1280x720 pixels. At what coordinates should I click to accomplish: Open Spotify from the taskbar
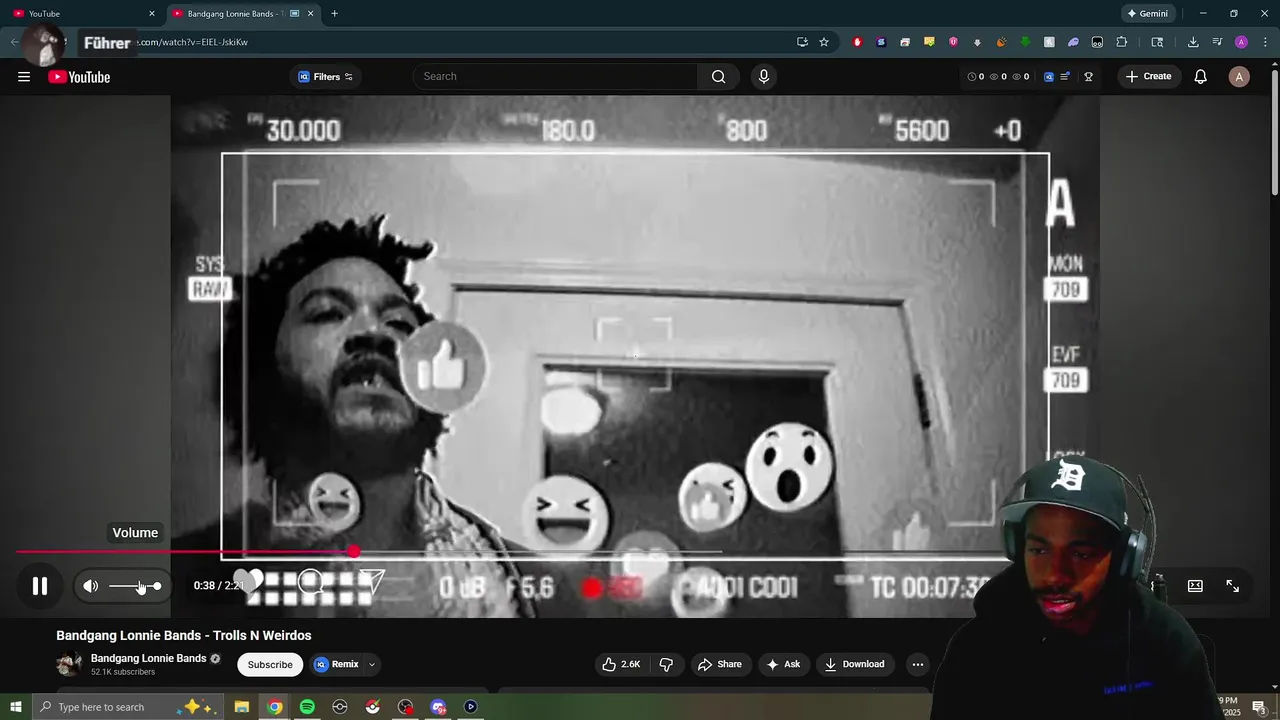(x=307, y=707)
